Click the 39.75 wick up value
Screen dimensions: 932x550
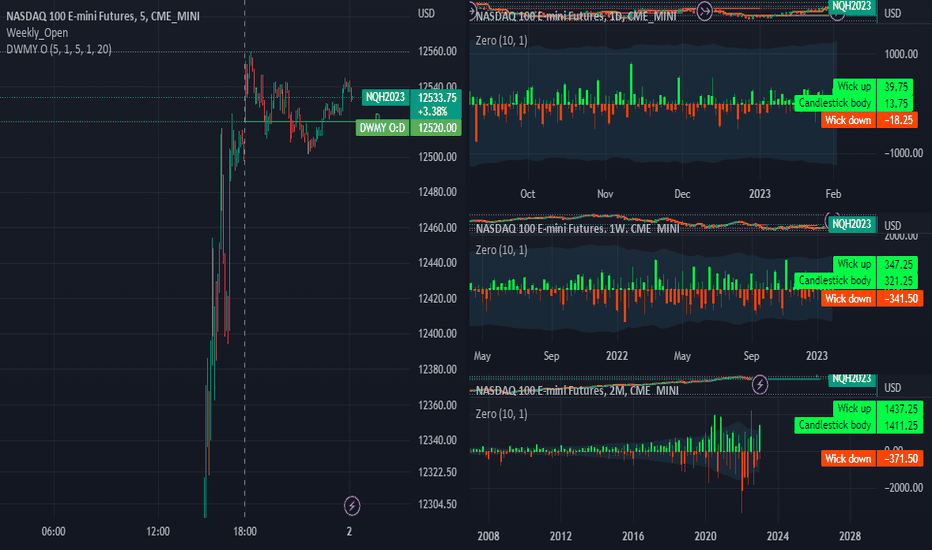click(897, 86)
